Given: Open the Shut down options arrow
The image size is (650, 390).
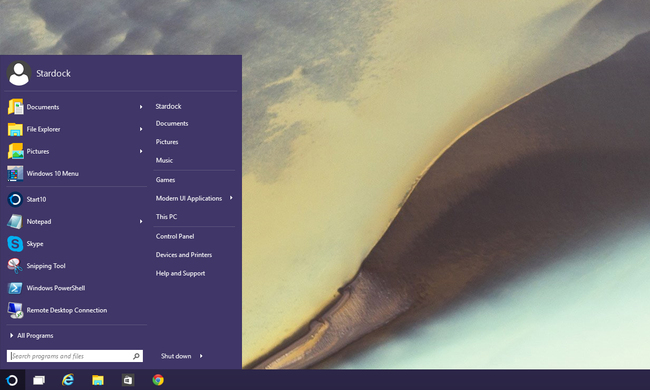Looking at the screenshot, I should (201, 356).
